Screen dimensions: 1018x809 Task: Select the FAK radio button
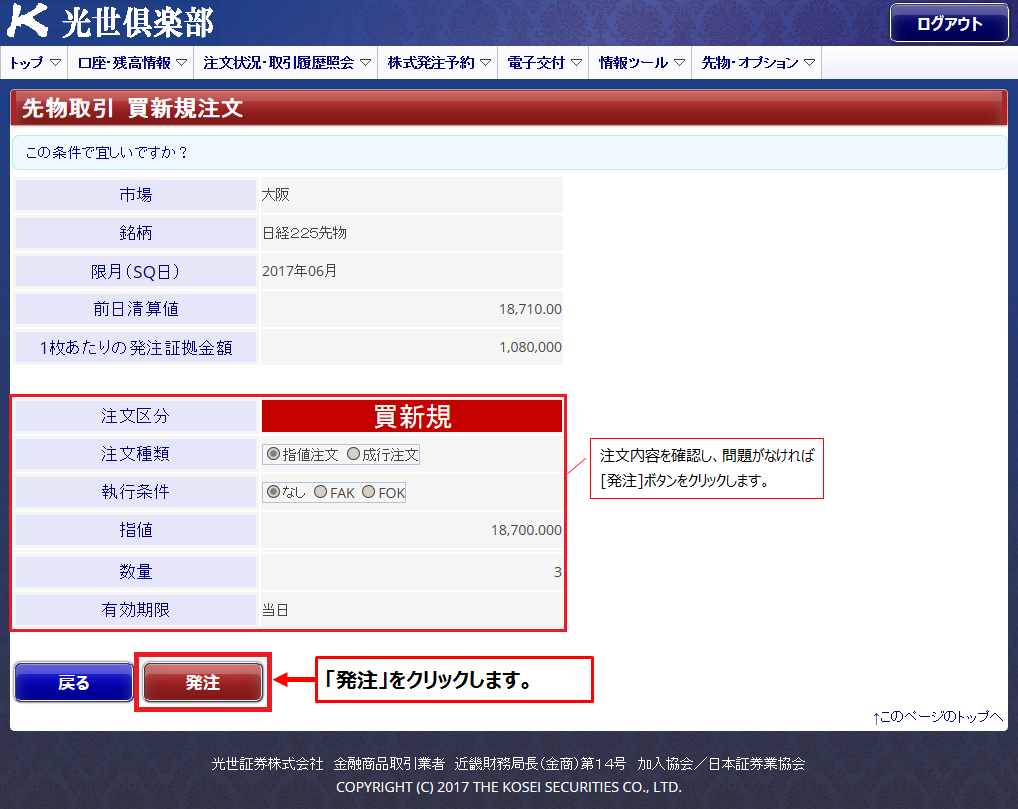click(x=320, y=492)
